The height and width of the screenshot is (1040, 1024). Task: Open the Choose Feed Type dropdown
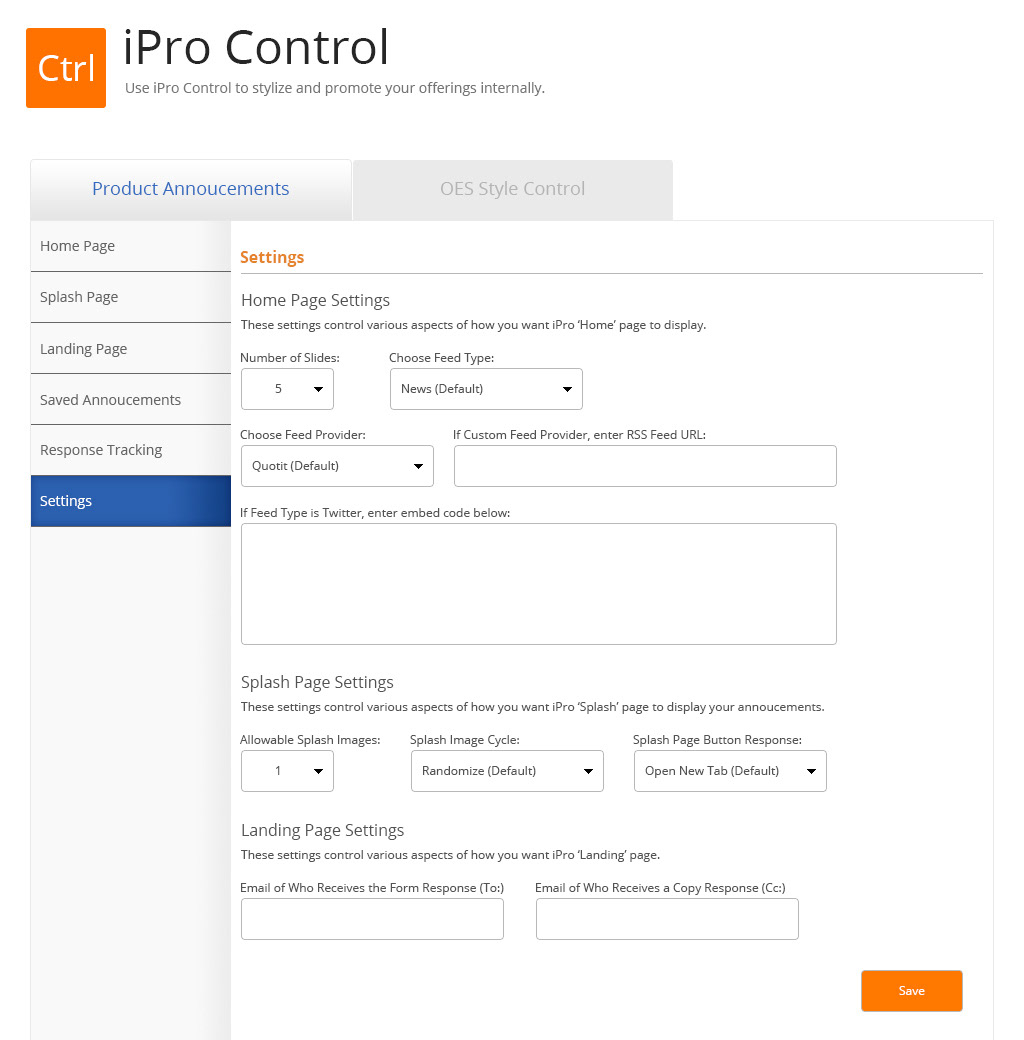486,389
